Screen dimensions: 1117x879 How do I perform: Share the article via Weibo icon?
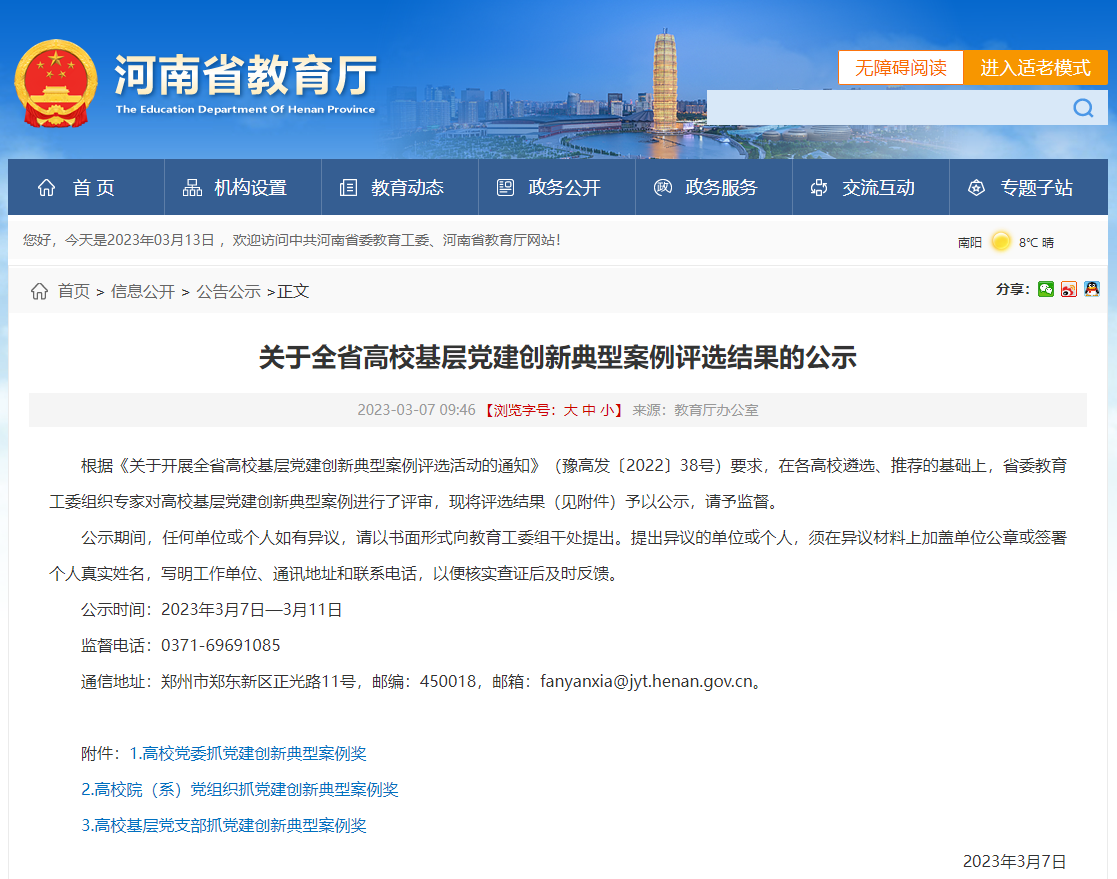click(1069, 290)
